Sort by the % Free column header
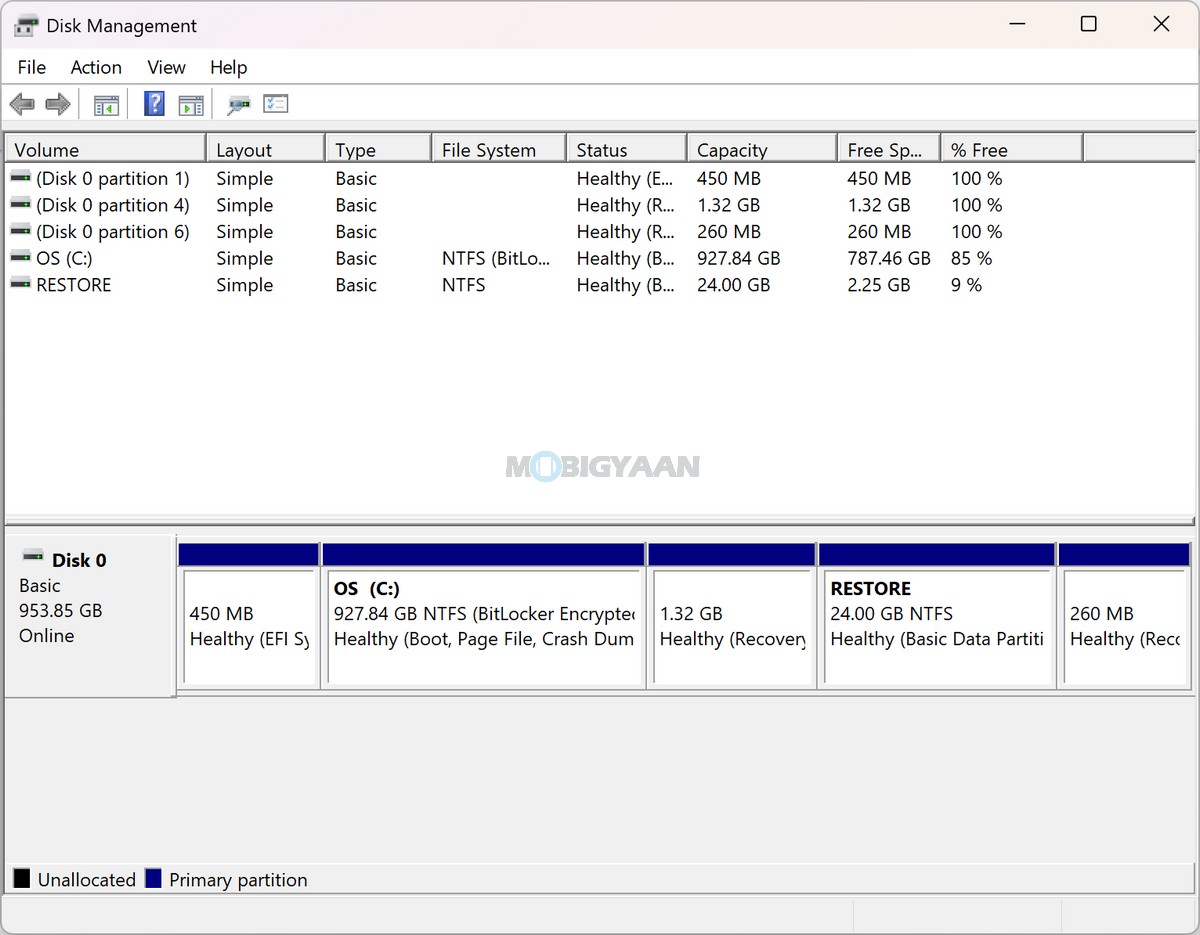 tap(1012, 149)
